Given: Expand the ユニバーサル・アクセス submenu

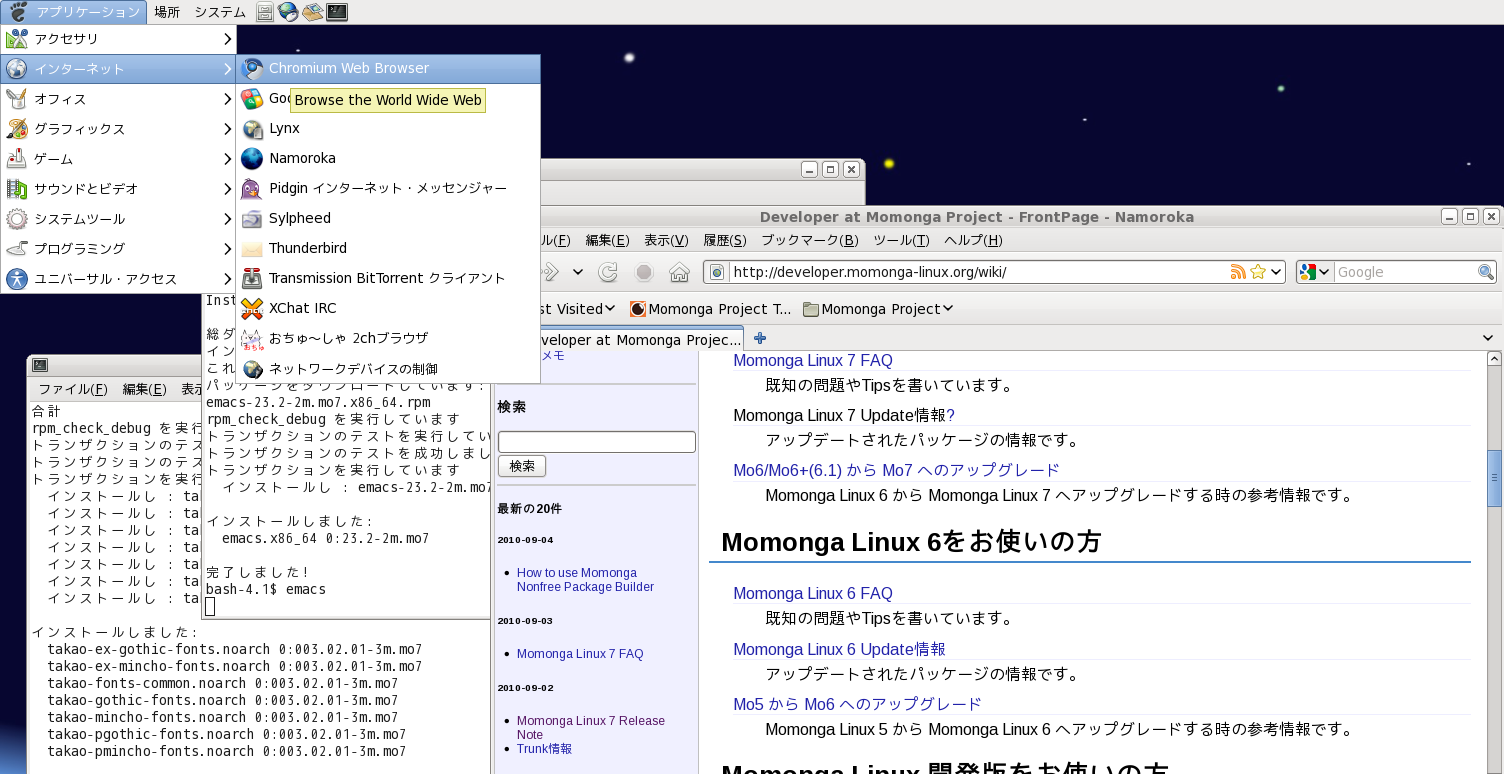Looking at the screenshot, I should click(118, 279).
